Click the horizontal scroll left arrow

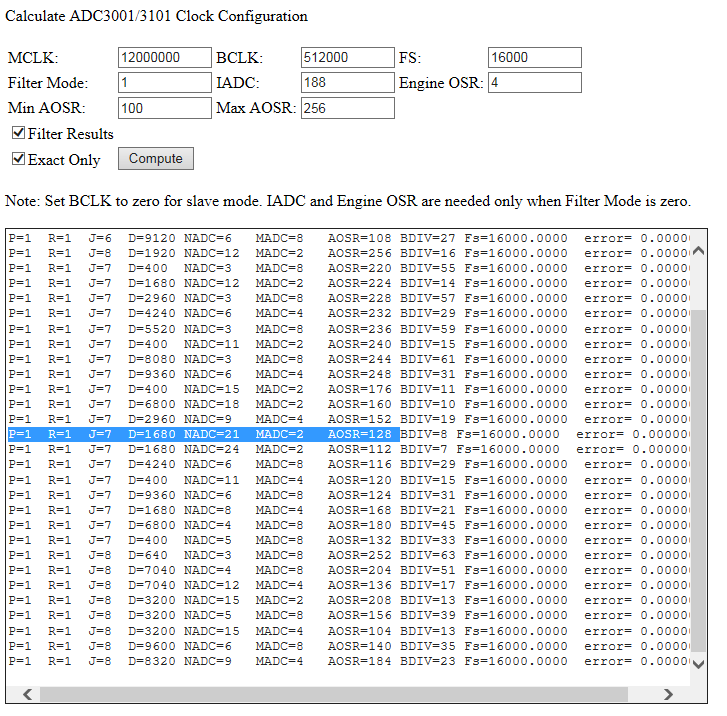[27, 694]
